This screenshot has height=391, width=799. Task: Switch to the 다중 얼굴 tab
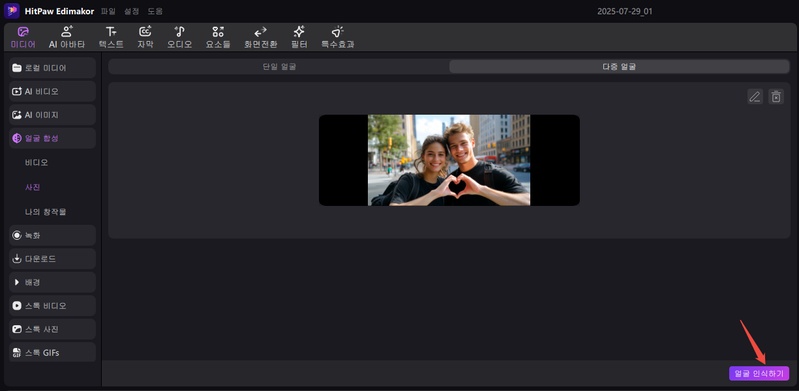point(619,66)
